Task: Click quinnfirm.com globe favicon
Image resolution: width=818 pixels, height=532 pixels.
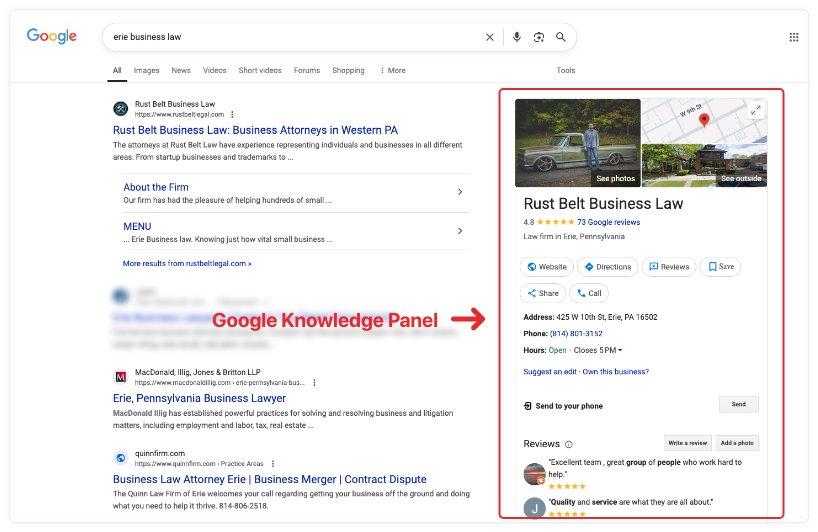Action: pos(121,458)
